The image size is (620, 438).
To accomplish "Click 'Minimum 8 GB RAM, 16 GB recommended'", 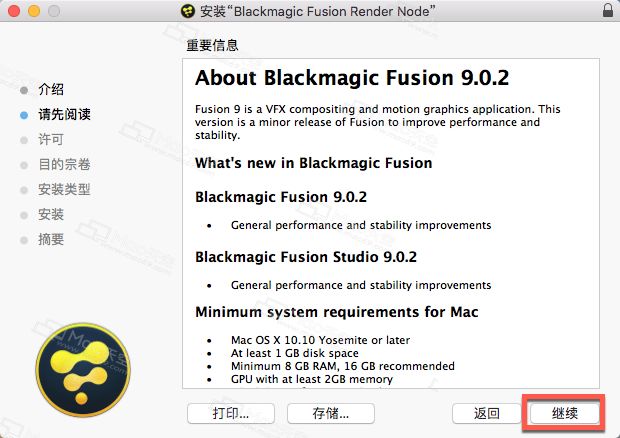I will click(x=343, y=366).
